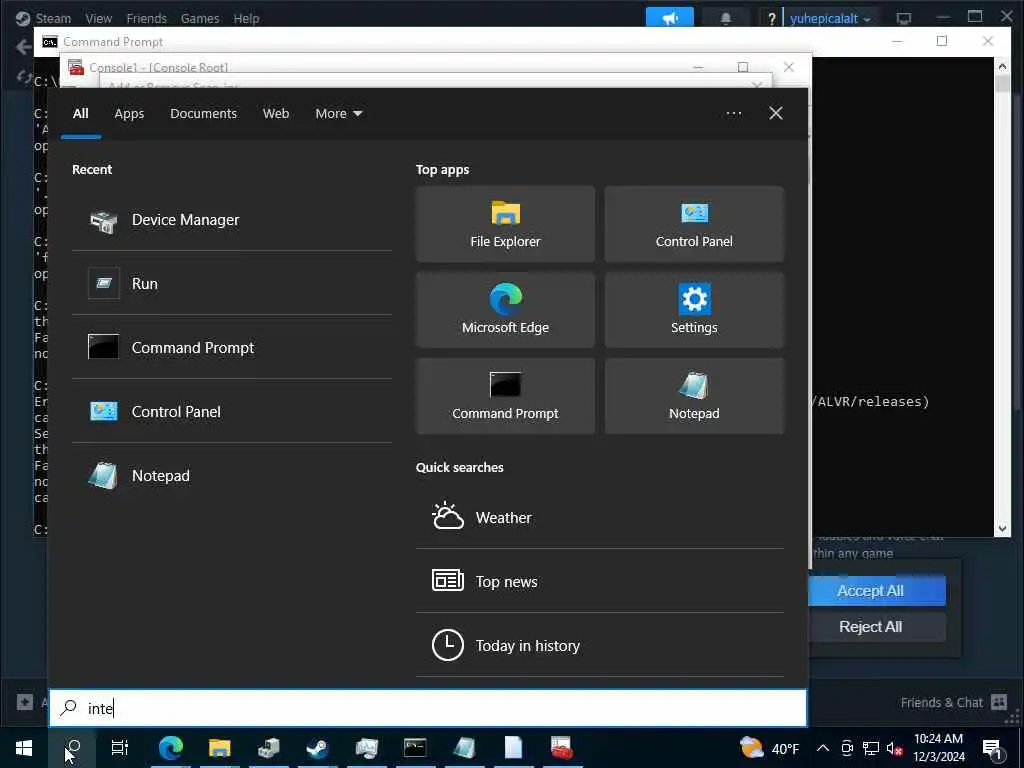The image size is (1024, 768).
Task: Click Reject All in Steam
Action: pyautogui.click(x=871, y=627)
